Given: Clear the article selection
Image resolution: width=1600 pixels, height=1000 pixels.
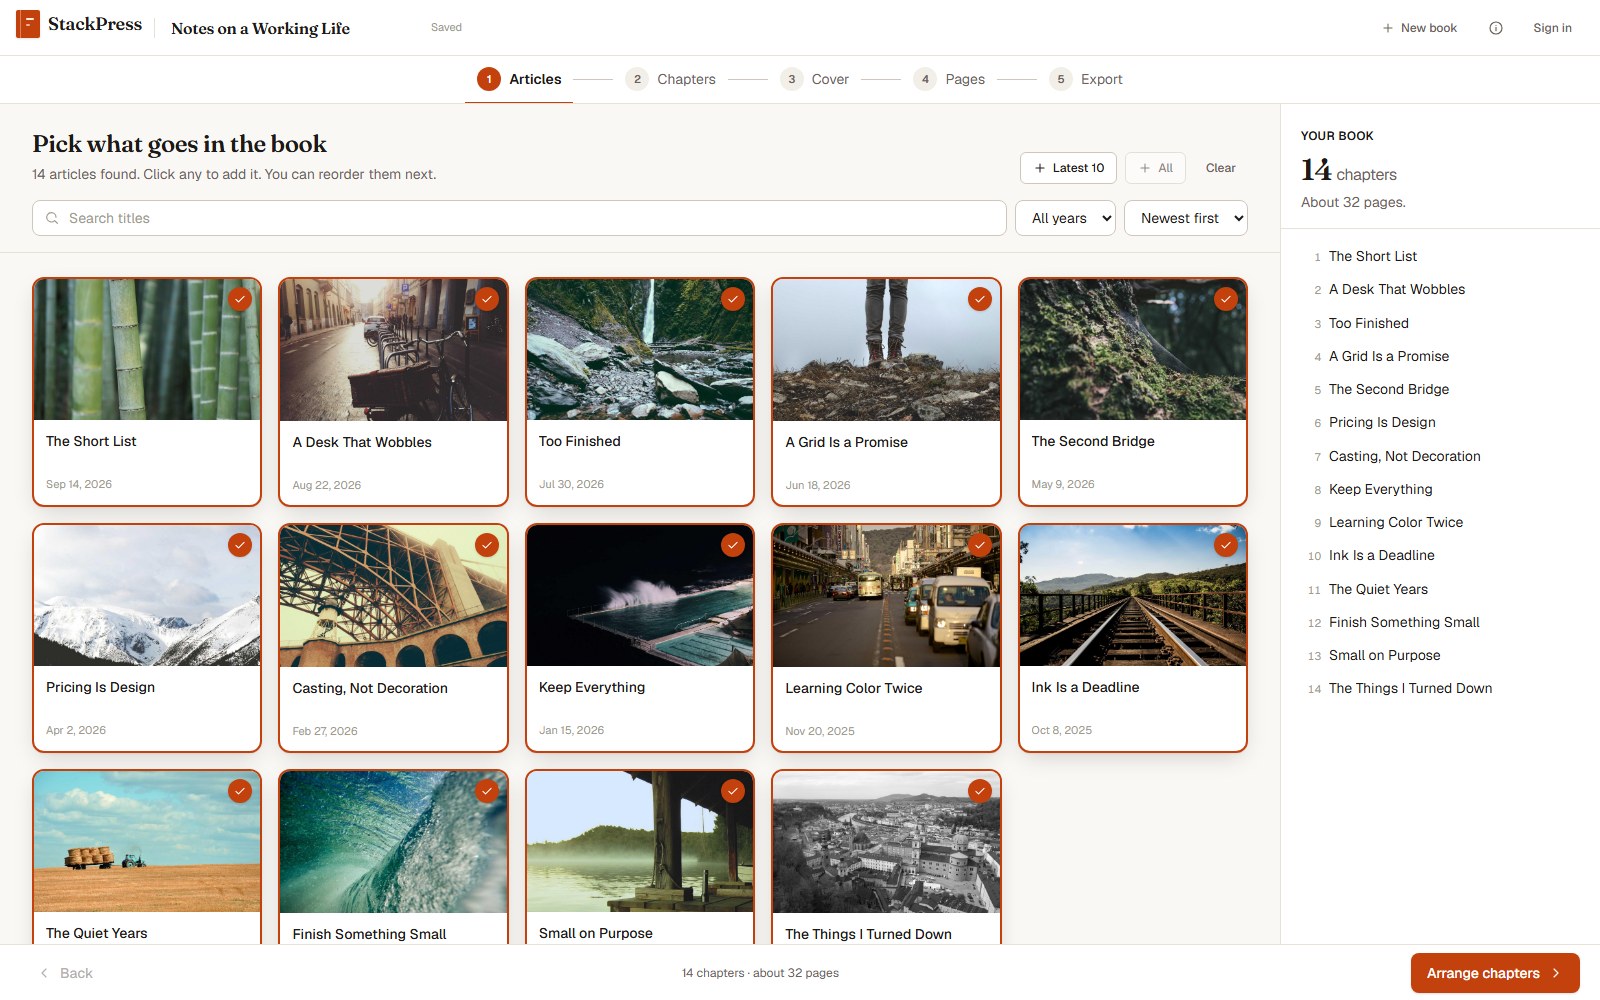Looking at the screenshot, I should [x=1220, y=168].
